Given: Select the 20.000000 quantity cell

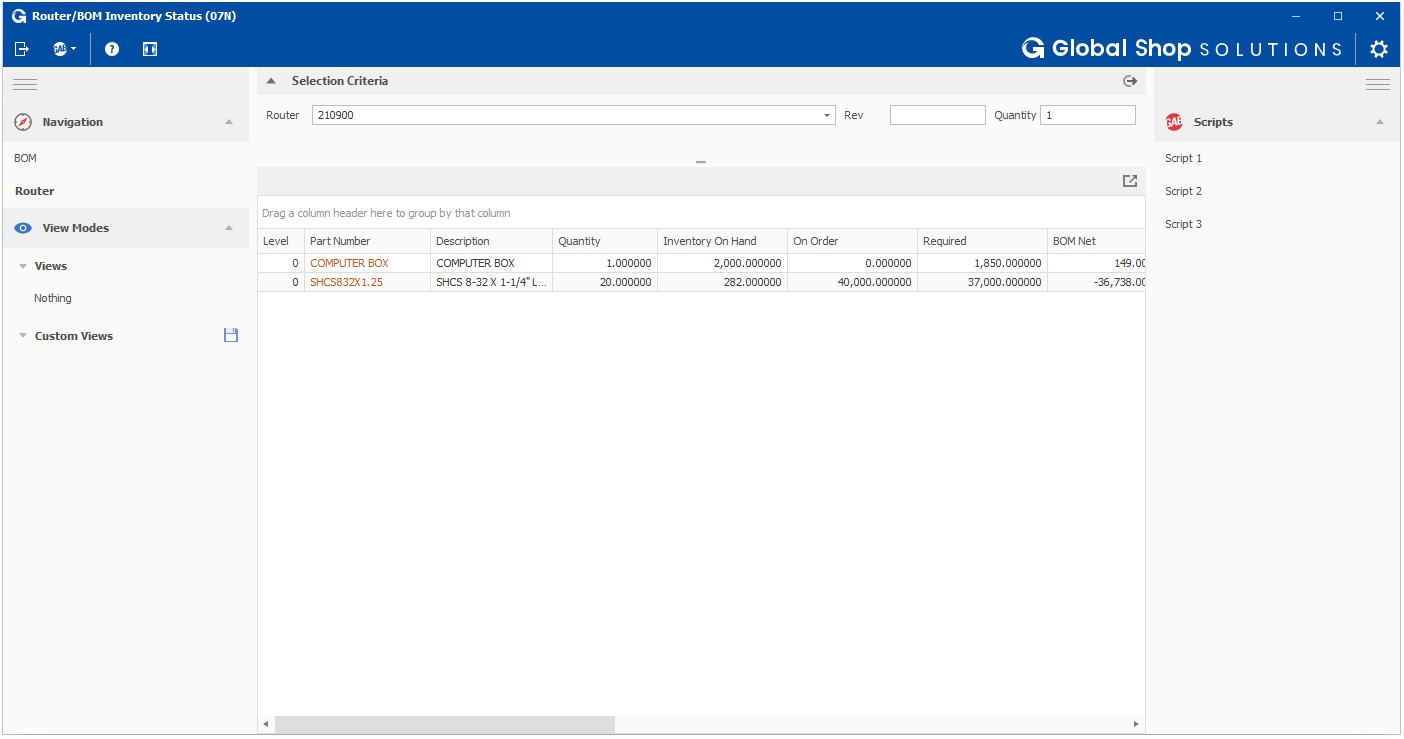Looking at the screenshot, I should pos(605,282).
